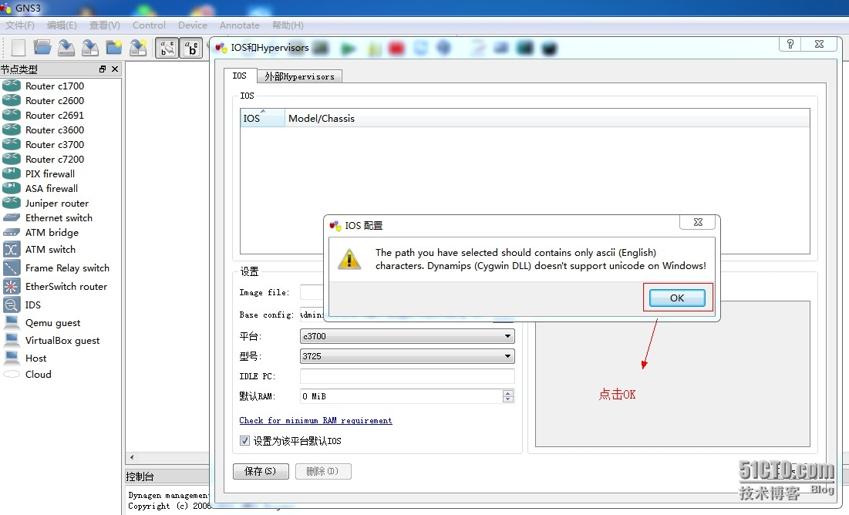Viewport: 849px width, 515px height.
Task: Open the 文件(F) menu
Action: tap(20, 25)
